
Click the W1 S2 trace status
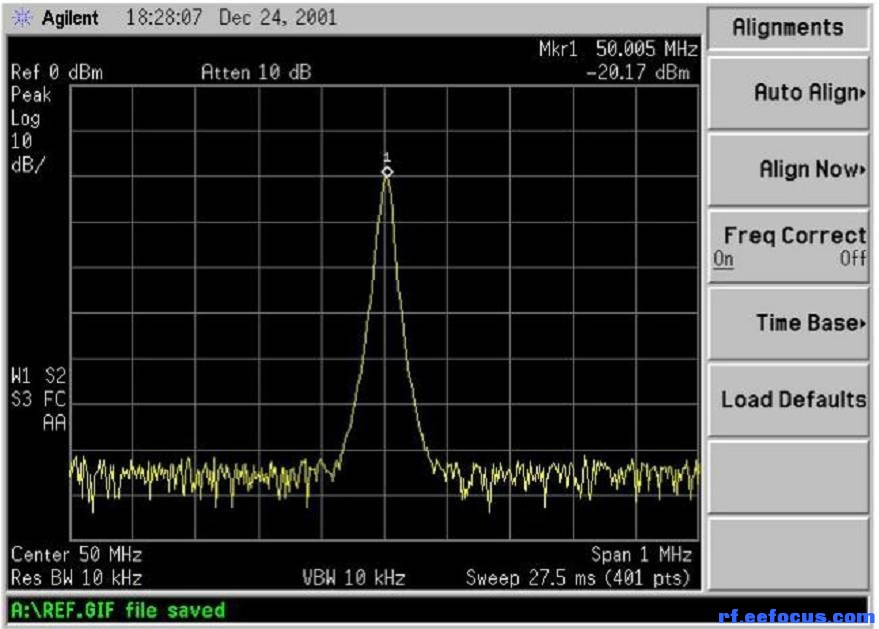tap(39, 376)
